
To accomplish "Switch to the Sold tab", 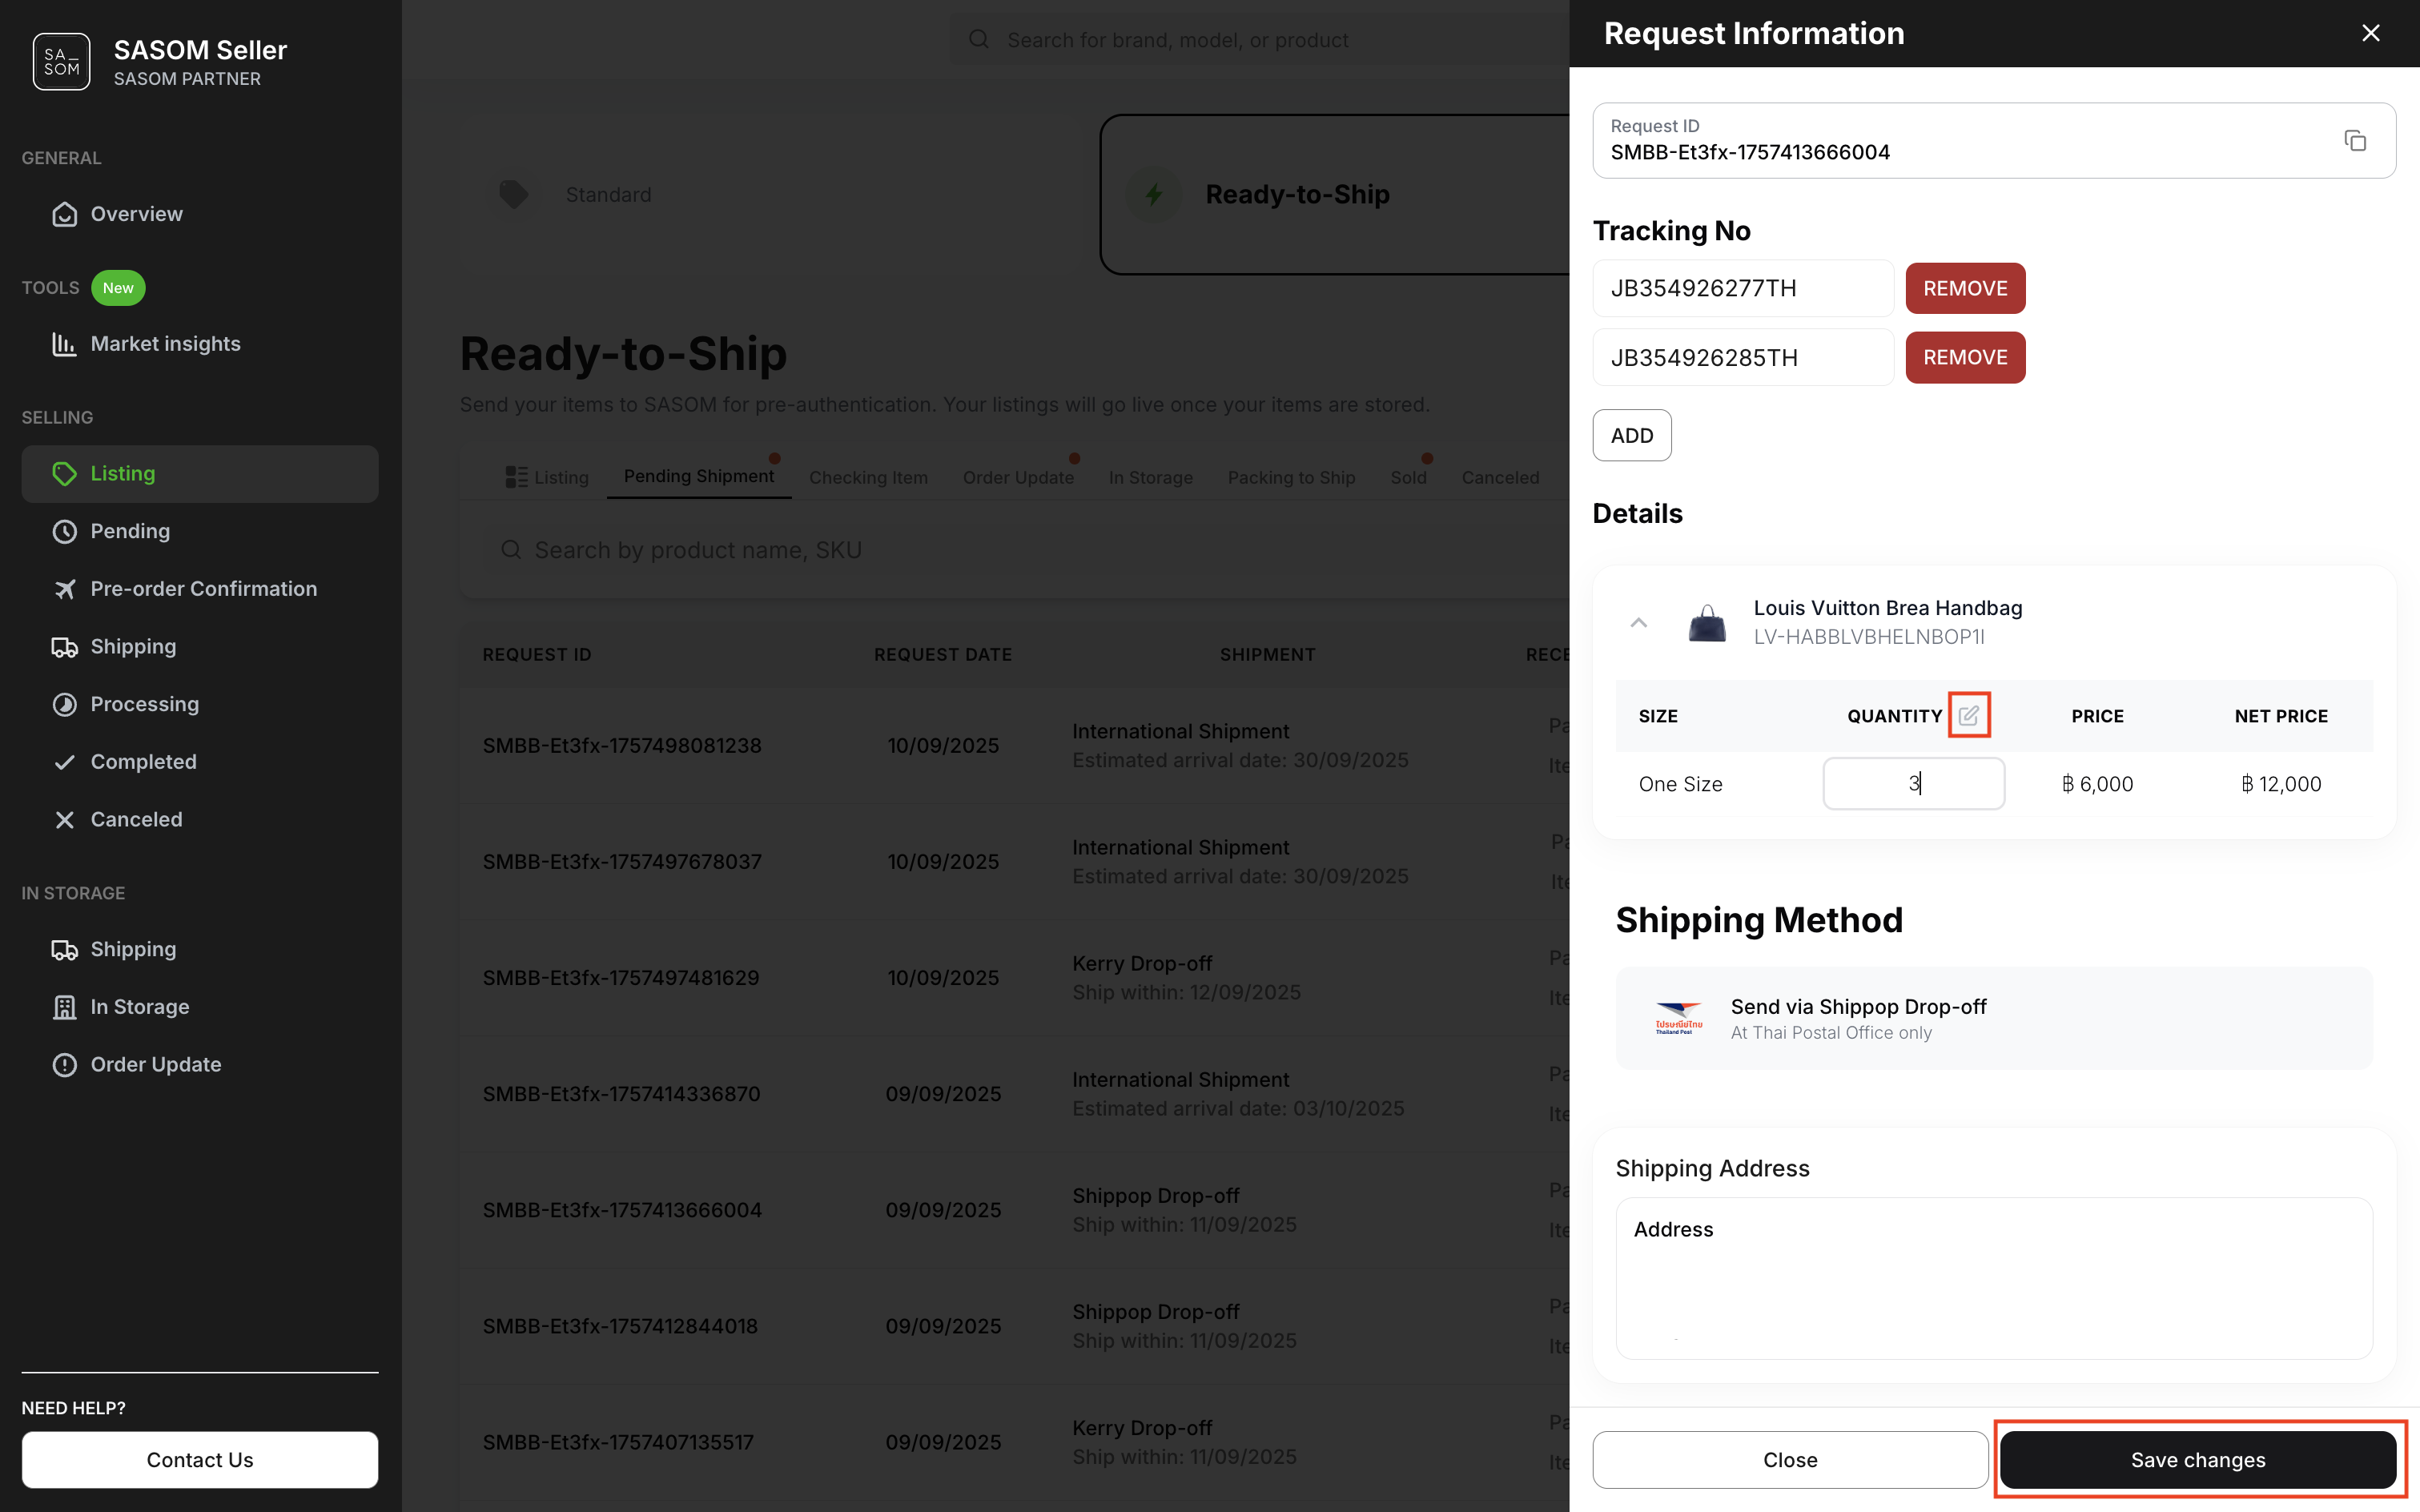I will pyautogui.click(x=1408, y=478).
